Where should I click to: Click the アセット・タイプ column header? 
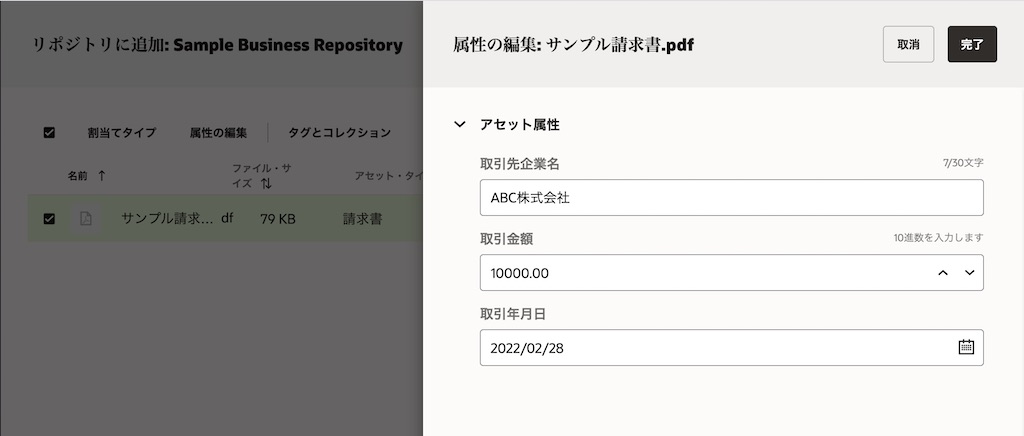pyautogui.click(x=388, y=176)
